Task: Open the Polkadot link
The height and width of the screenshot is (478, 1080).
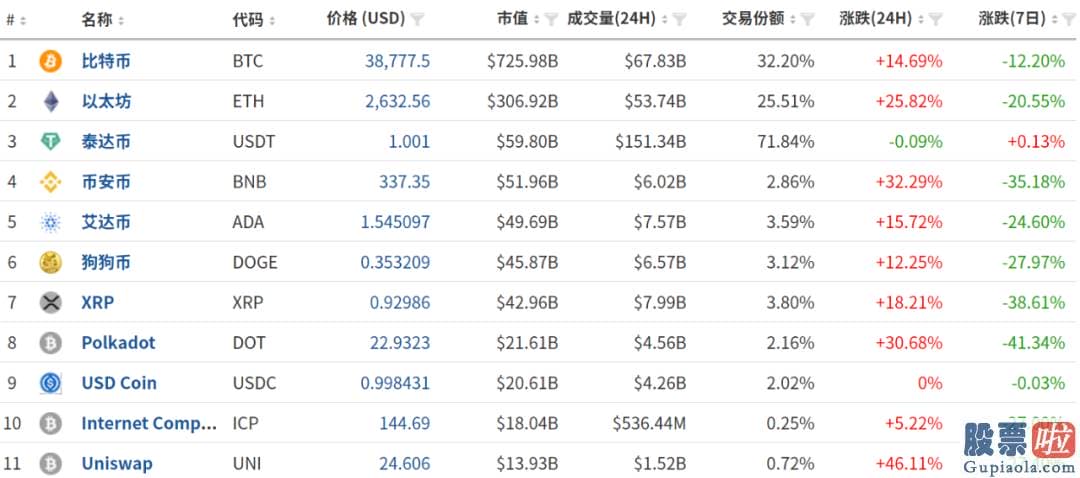Action: pos(118,342)
